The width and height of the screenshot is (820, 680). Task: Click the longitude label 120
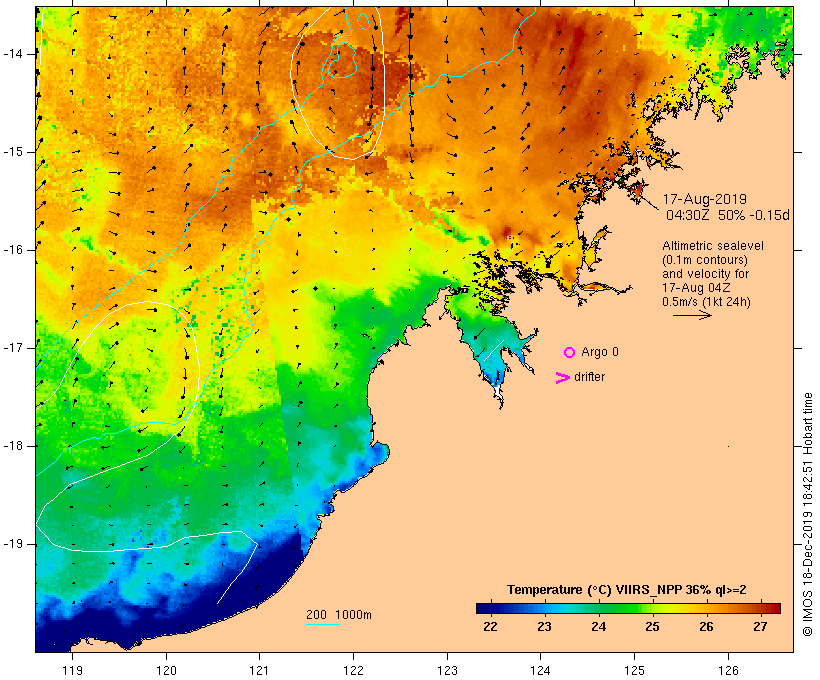pyautogui.click(x=166, y=670)
